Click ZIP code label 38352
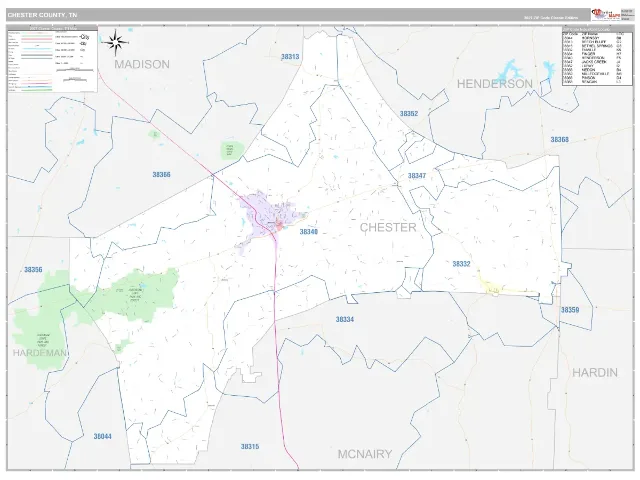 click(409, 113)
